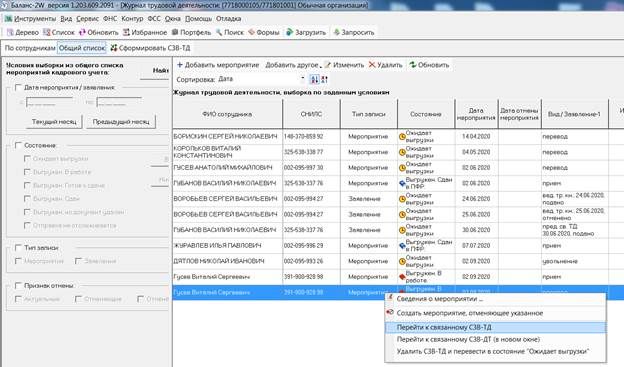Open the Сортировка Дата dropdown
The height and width of the screenshot is (367, 624).
tap(303, 79)
